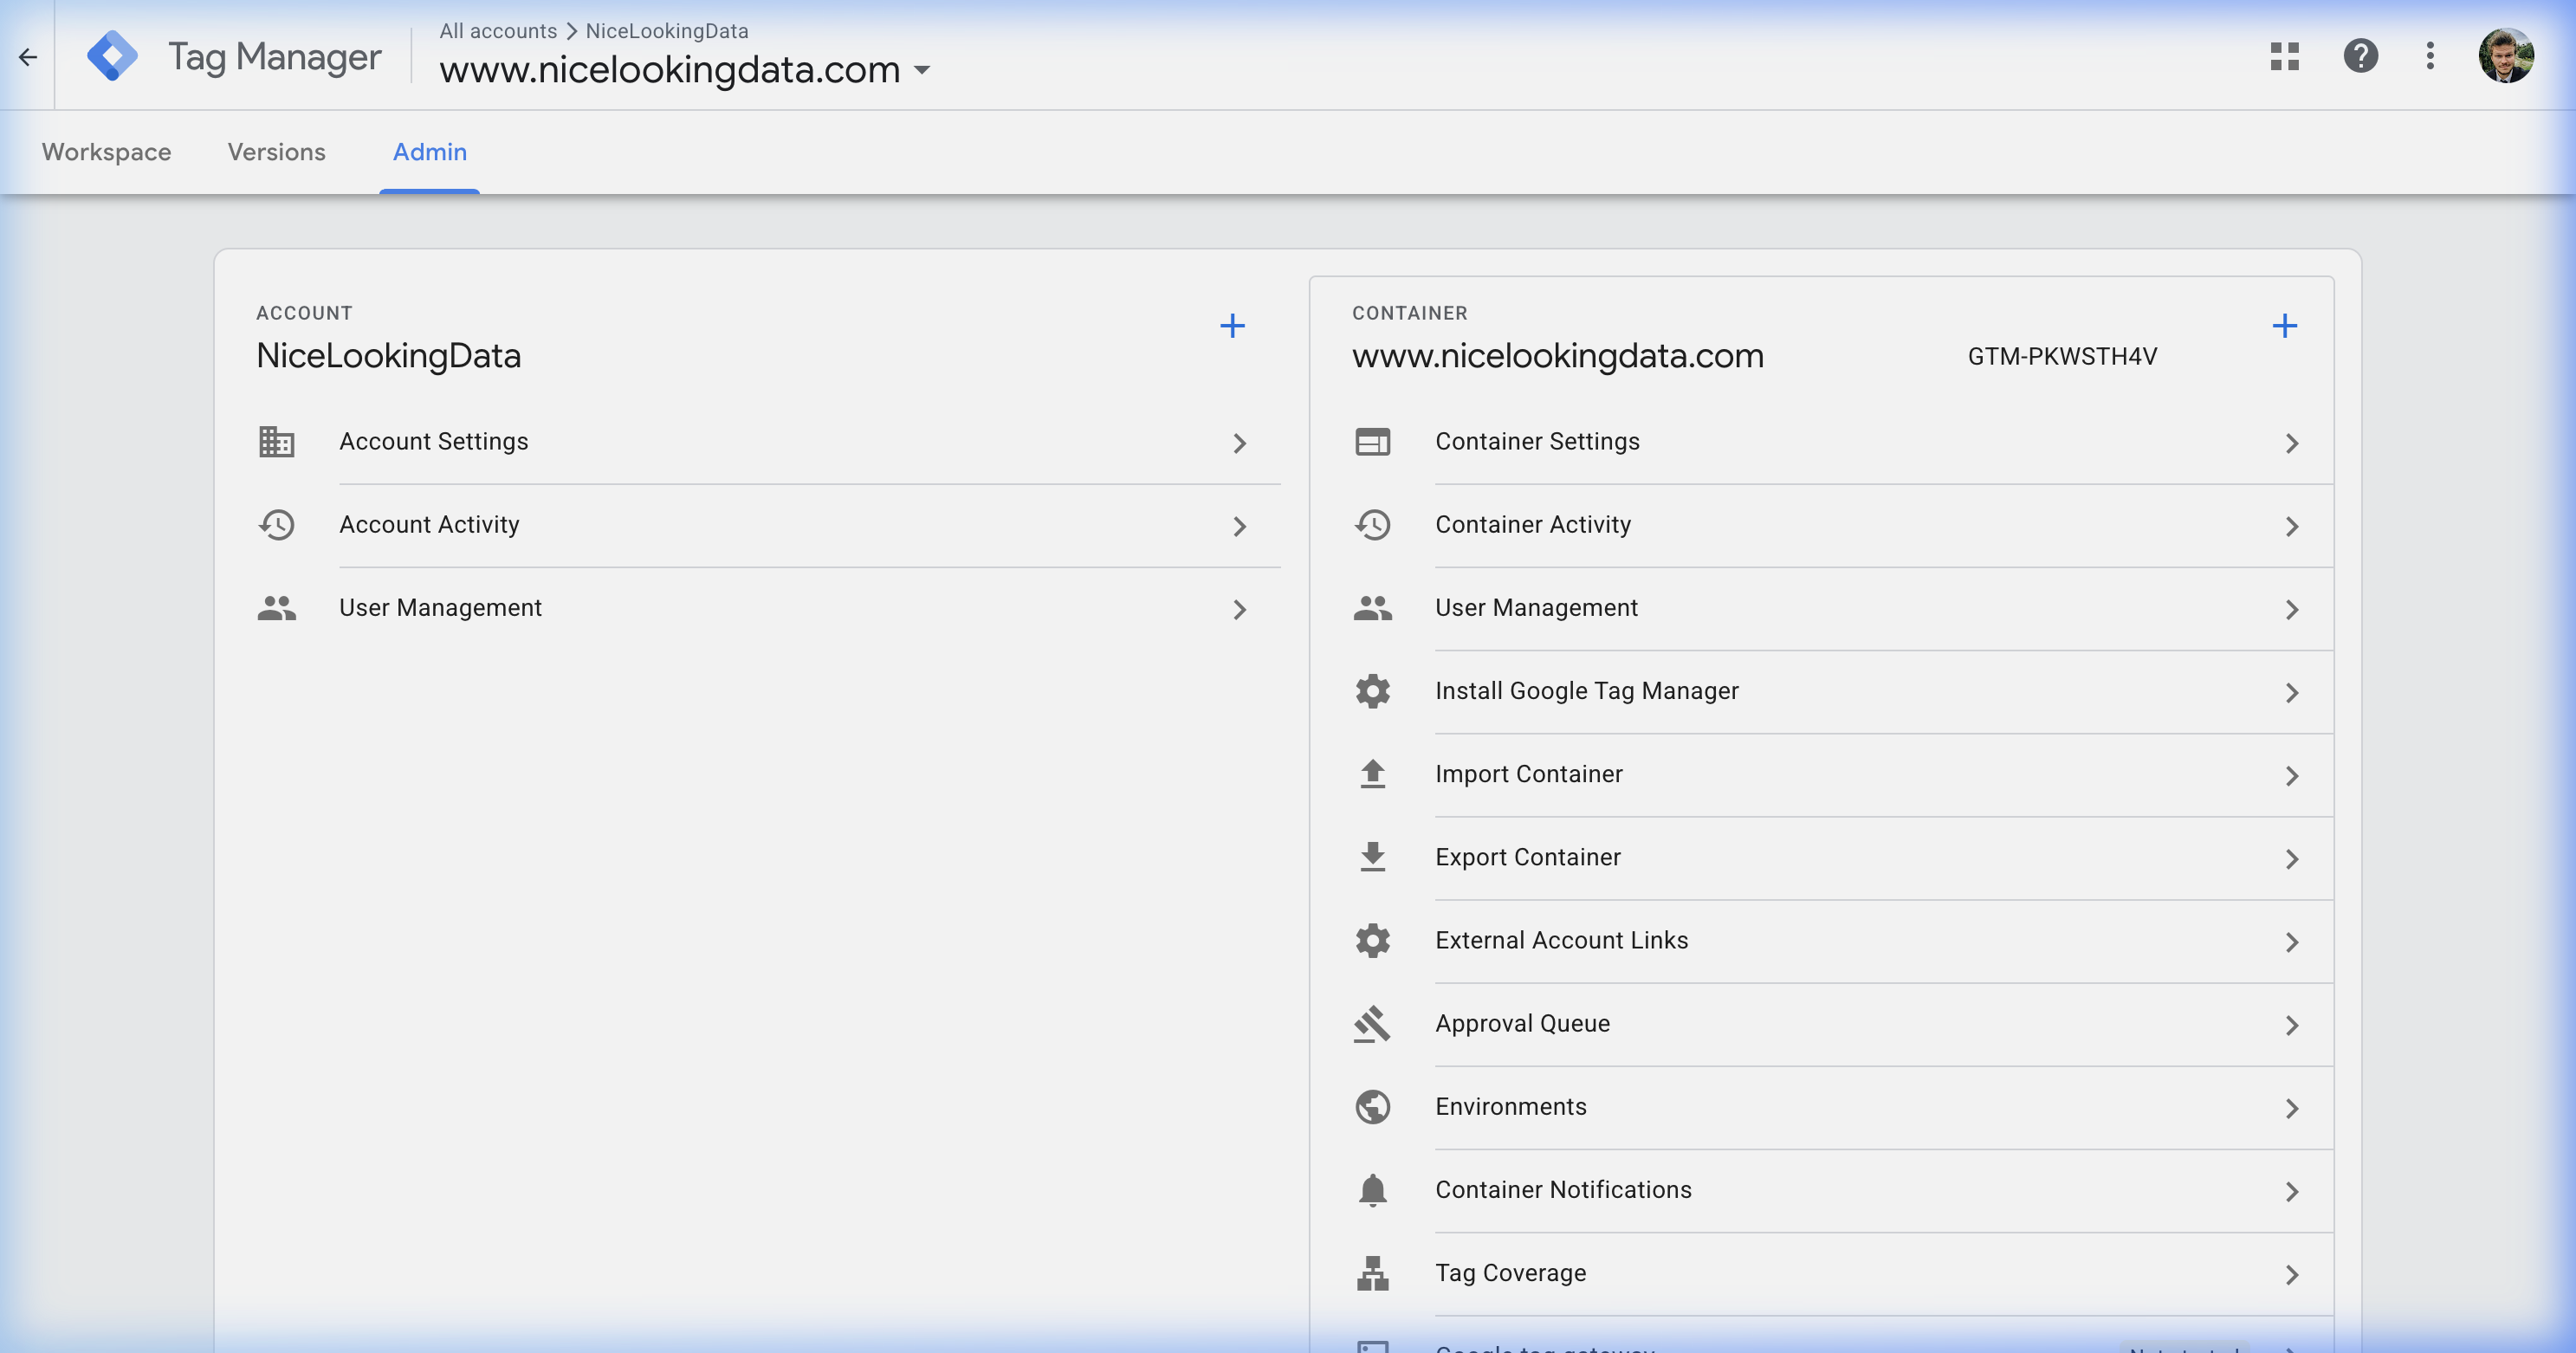Open the Google apps grid menu
Screen dimensions: 2576x1353
2286,57
